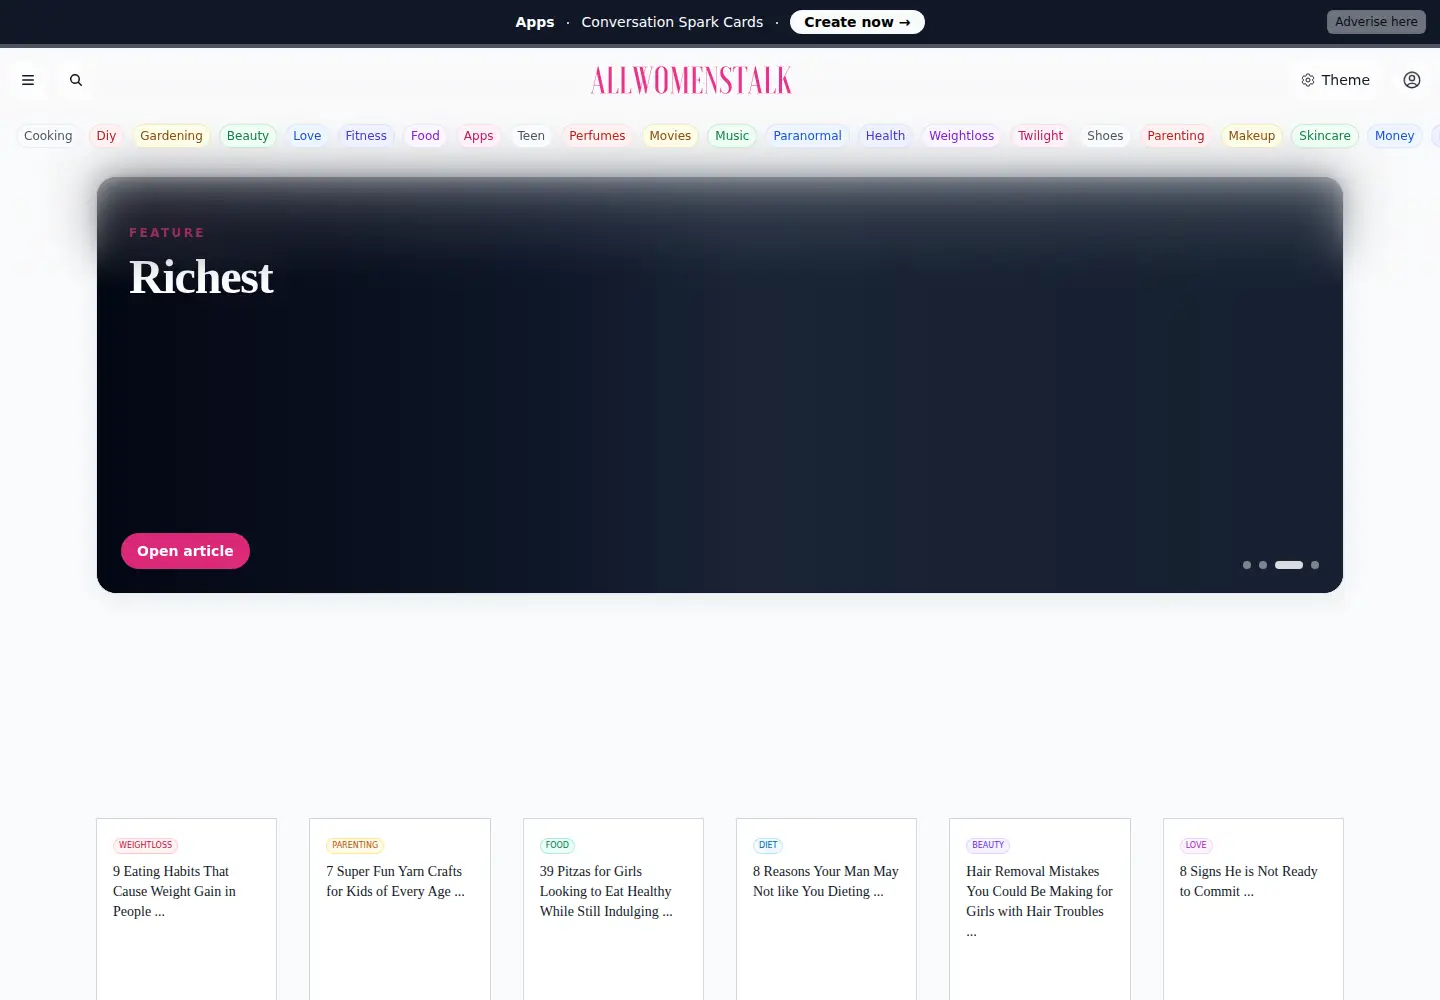1440x1000 pixels.
Task: Open the Diy category
Action: [x=106, y=136]
